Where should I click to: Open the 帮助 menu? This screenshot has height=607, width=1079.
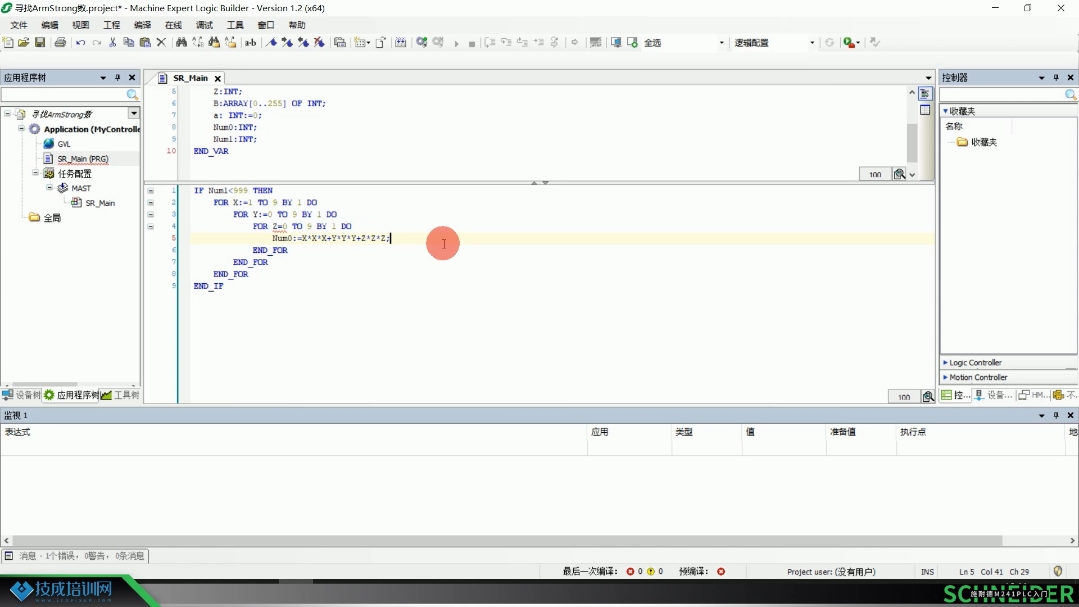point(297,25)
